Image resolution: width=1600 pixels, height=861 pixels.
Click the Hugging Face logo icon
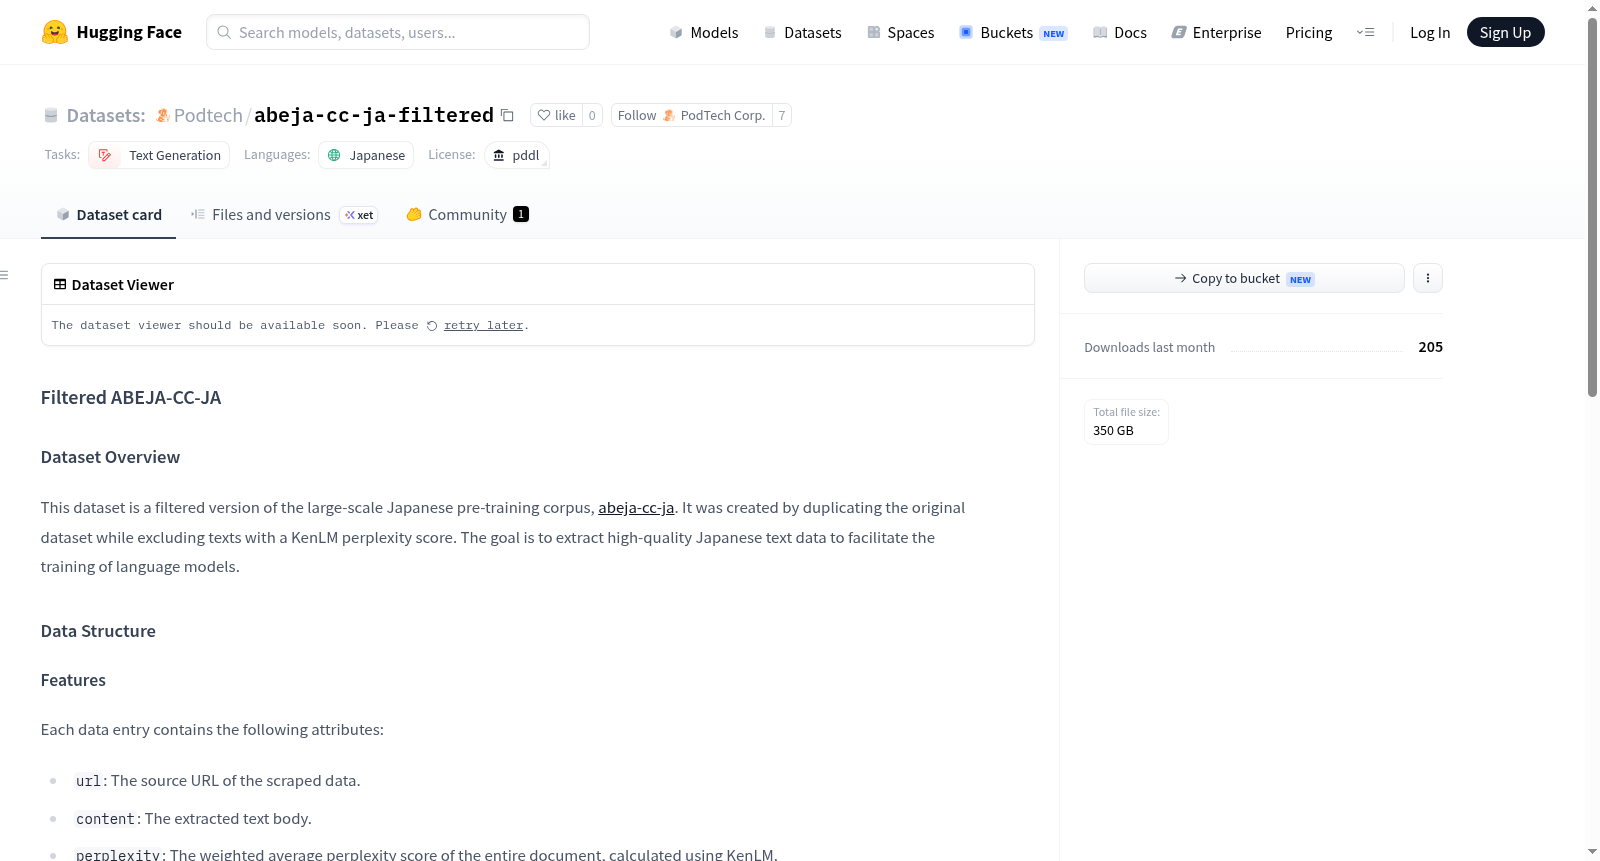pos(55,32)
